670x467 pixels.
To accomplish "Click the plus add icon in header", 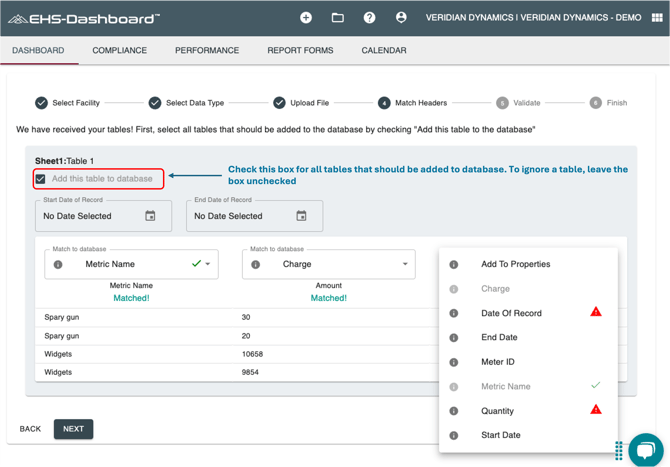I will click(x=306, y=18).
